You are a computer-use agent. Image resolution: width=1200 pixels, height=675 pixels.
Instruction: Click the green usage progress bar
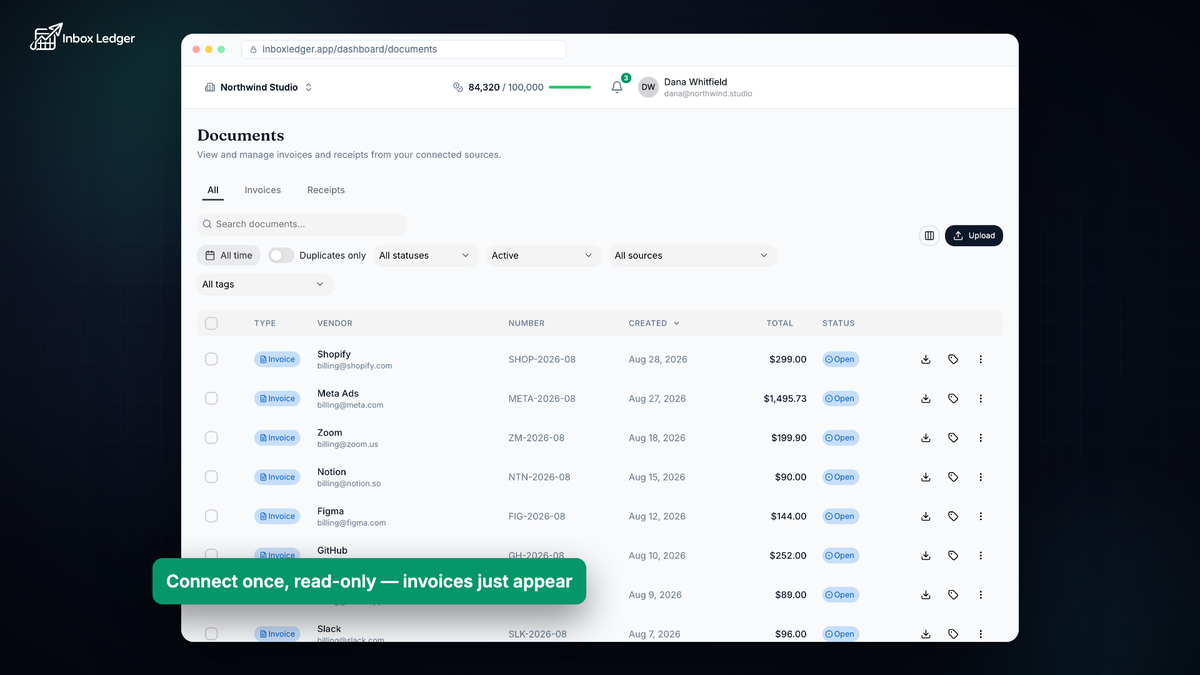pyautogui.click(x=570, y=87)
